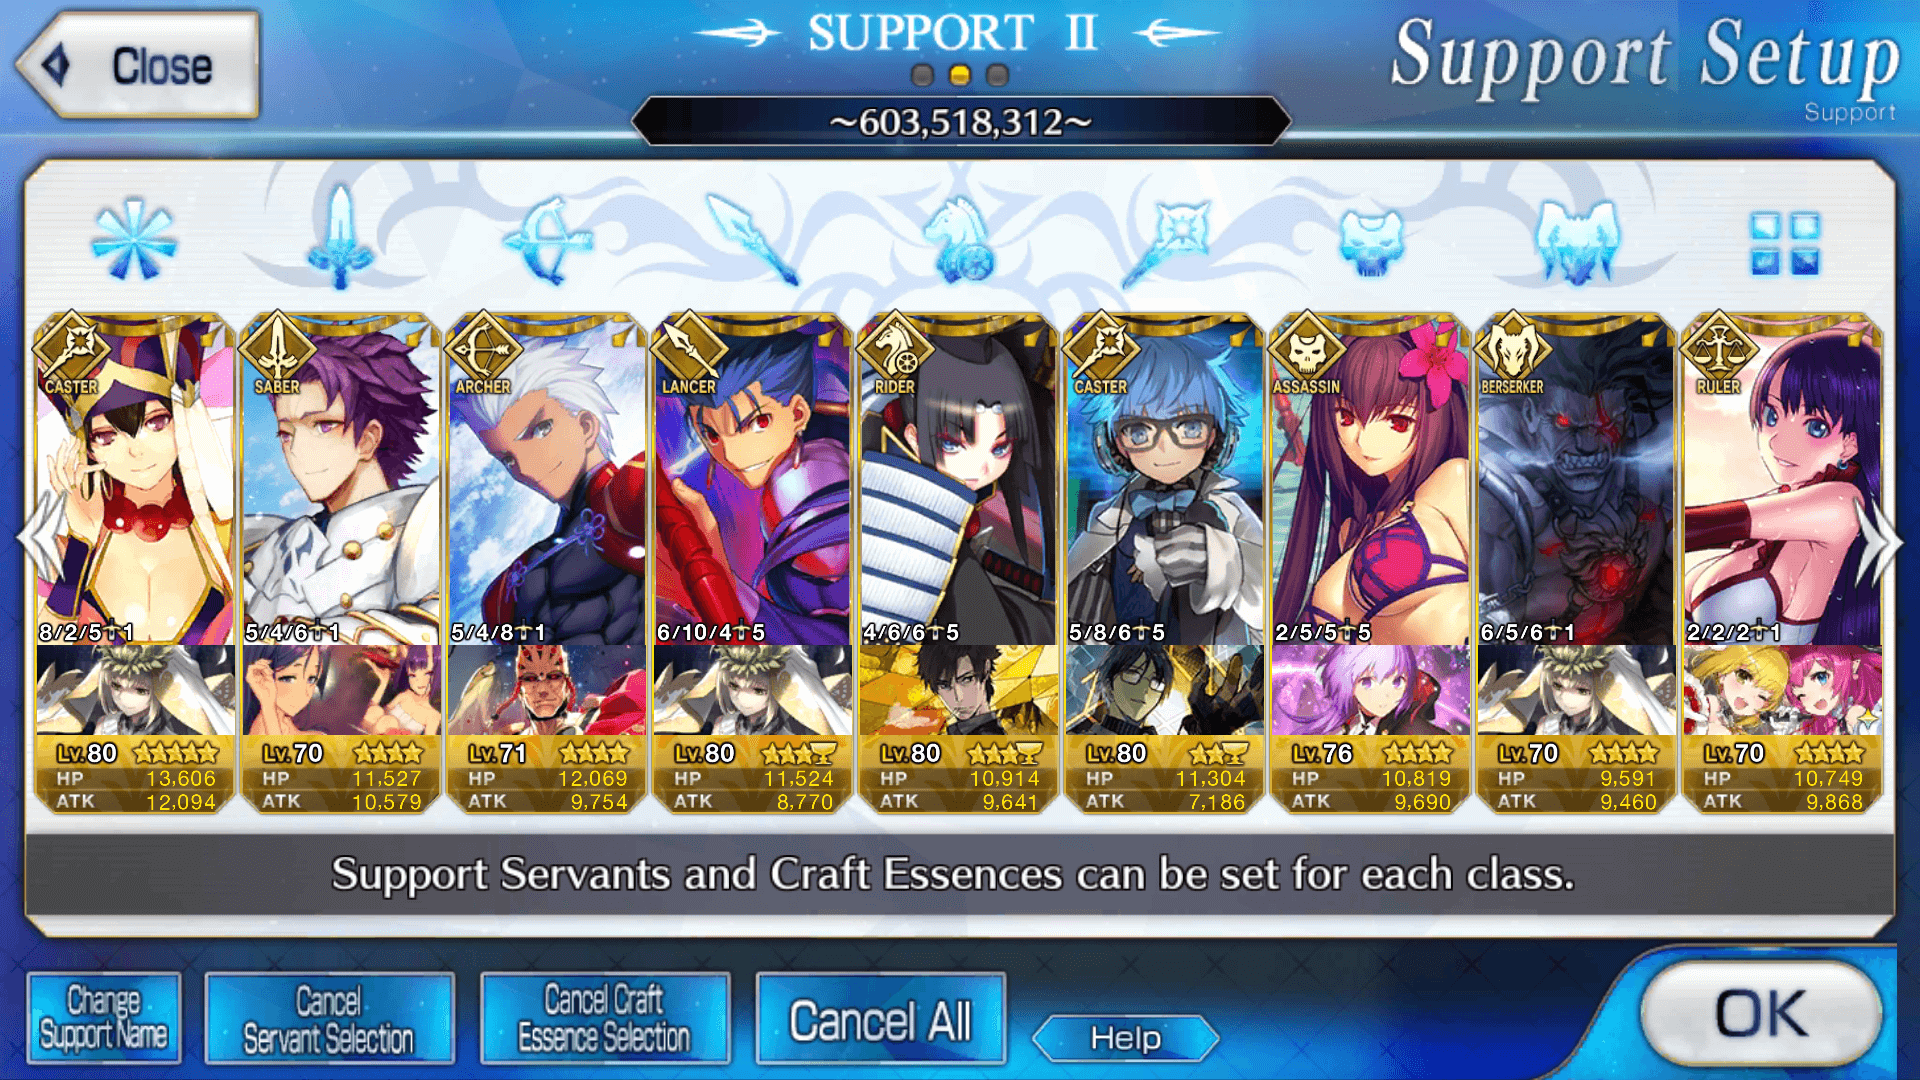1920x1080 pixels.
Task: Switch to the first support page dot
Action: coord(923,75)
